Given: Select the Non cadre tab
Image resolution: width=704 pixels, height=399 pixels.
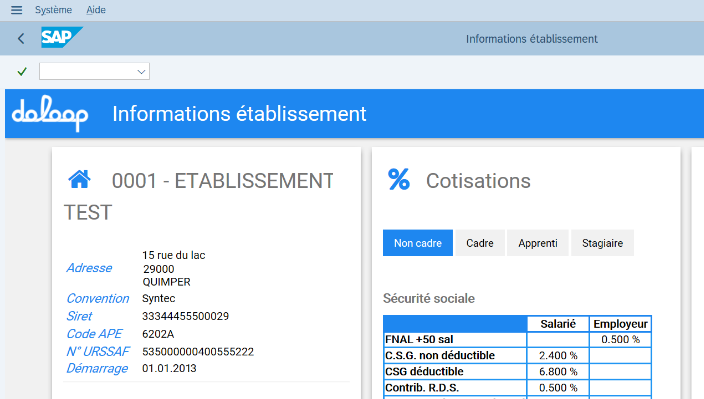Looking at the screenshot, I should coord(418,243).
